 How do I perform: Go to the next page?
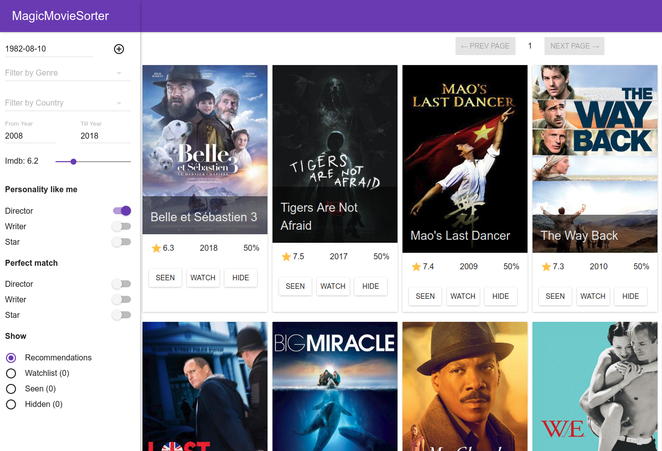[574, 46]
